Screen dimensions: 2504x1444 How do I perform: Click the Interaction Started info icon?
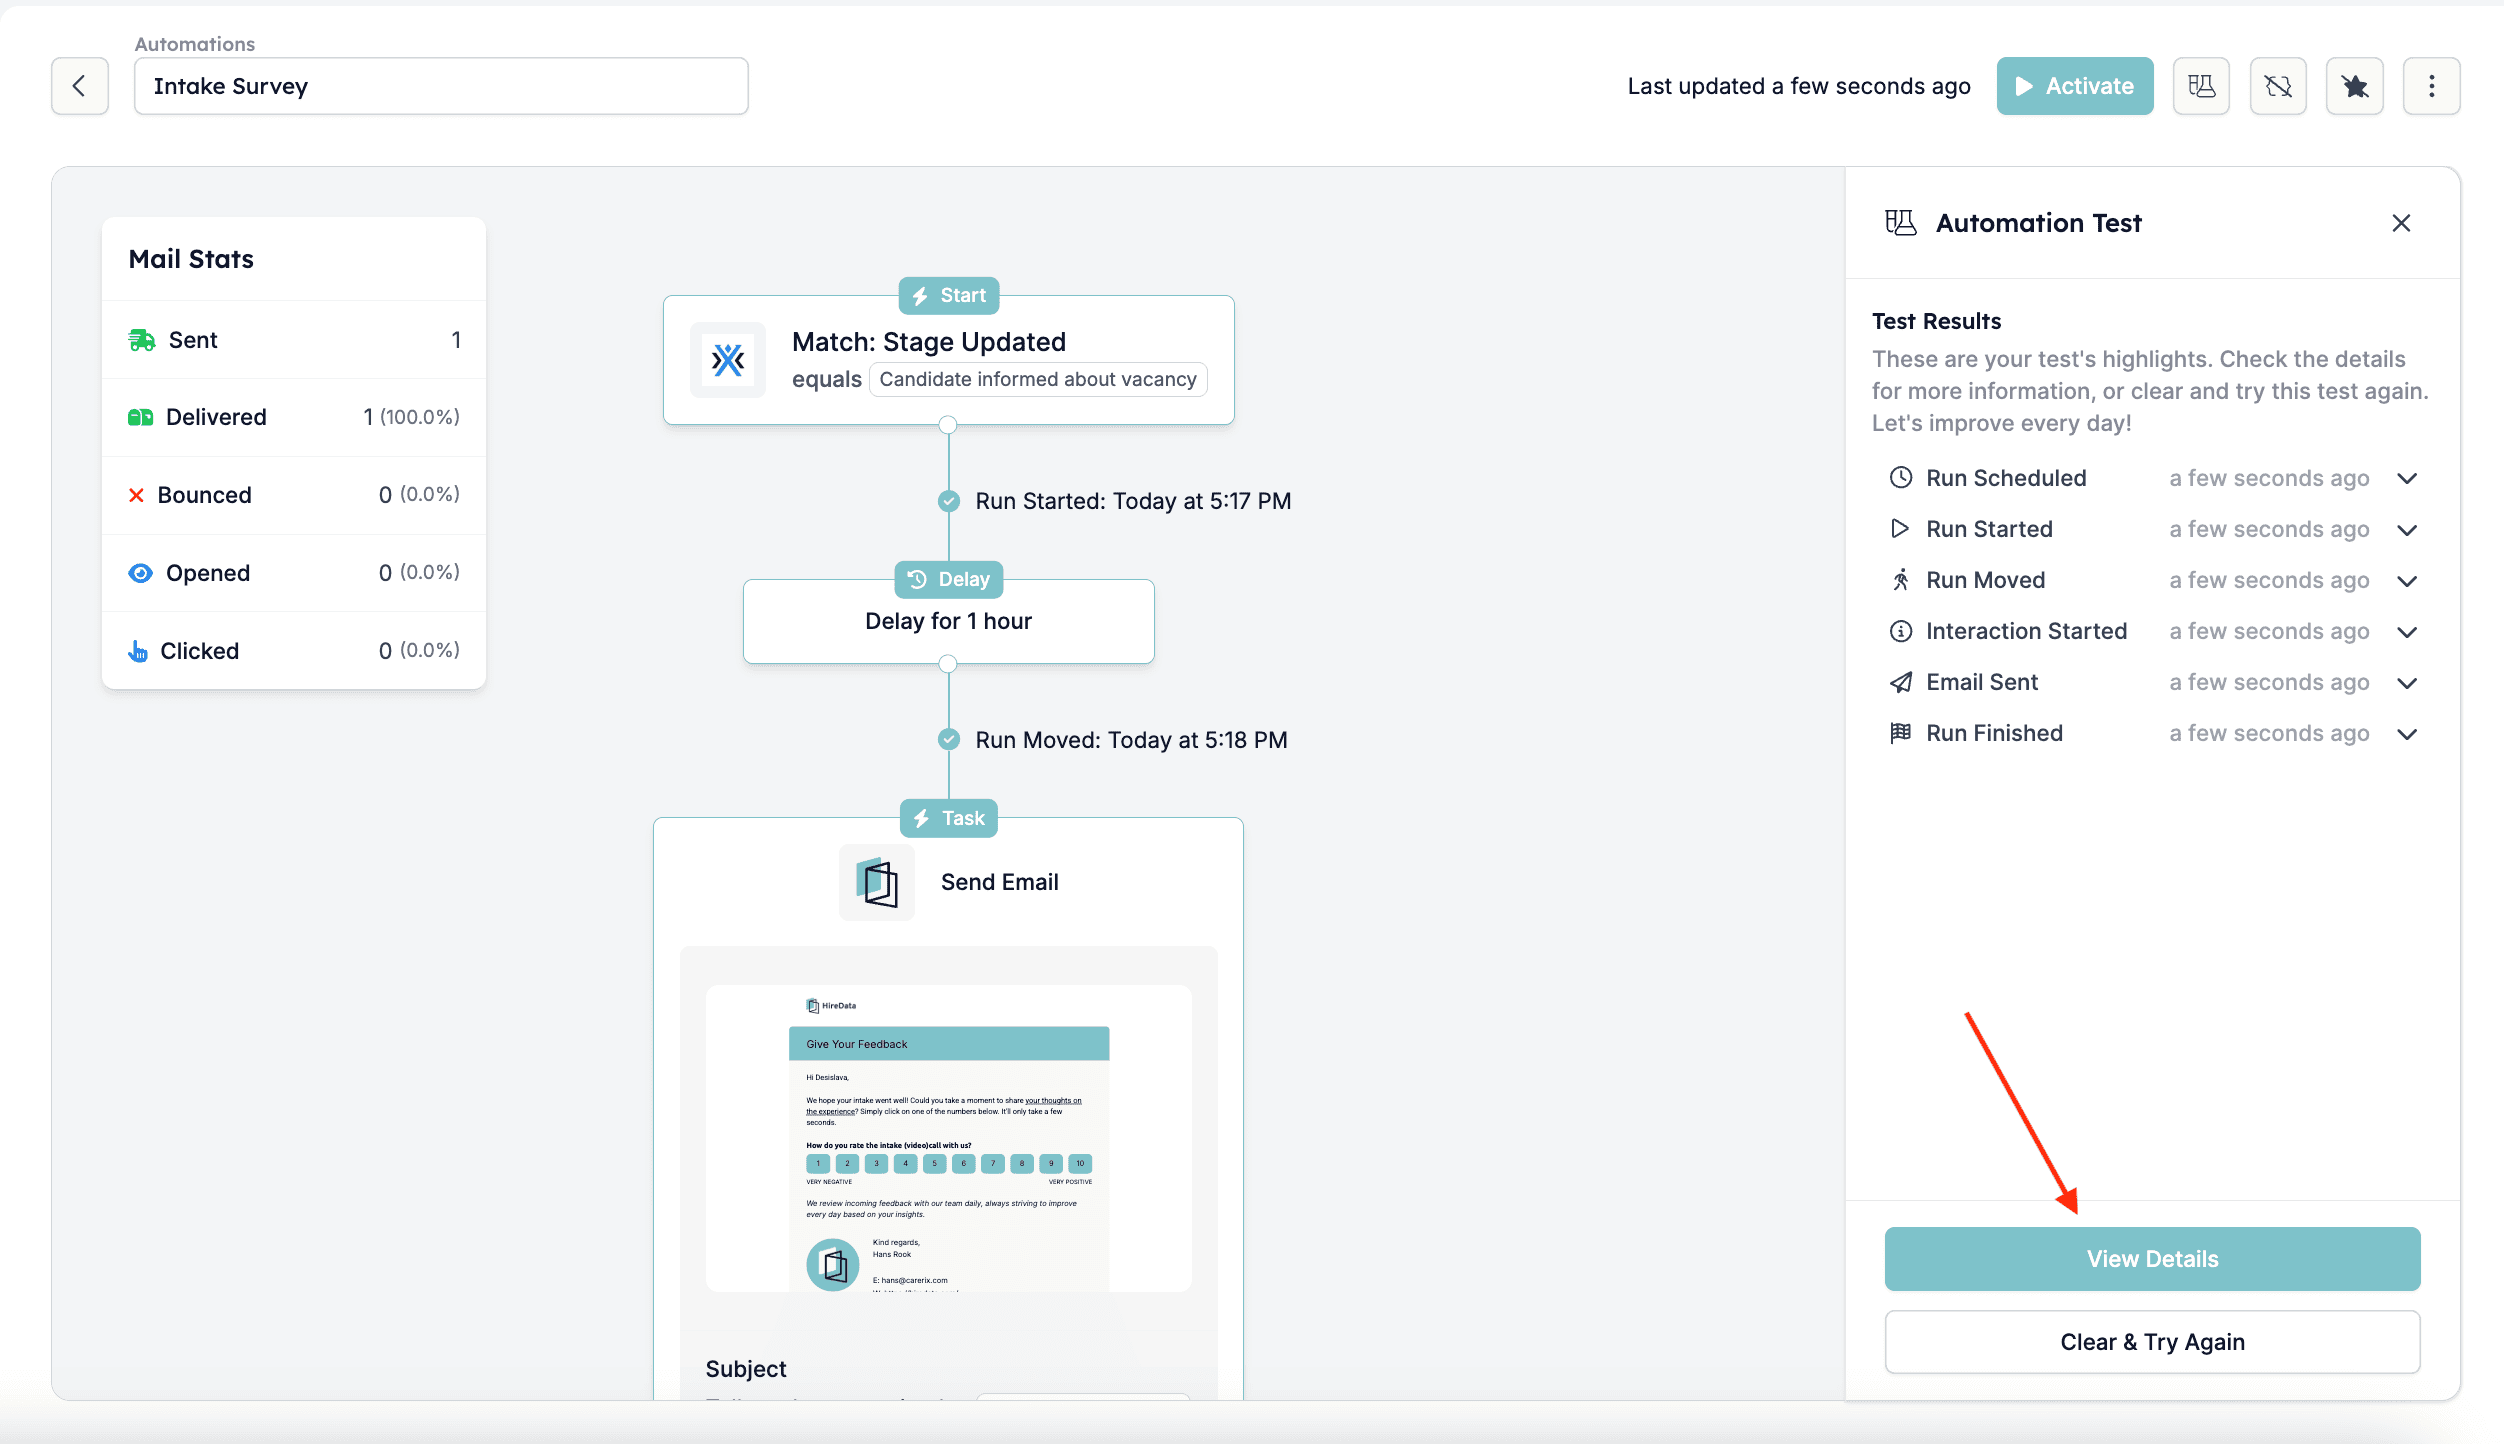pyautogui.click(x=1900, y=631)
